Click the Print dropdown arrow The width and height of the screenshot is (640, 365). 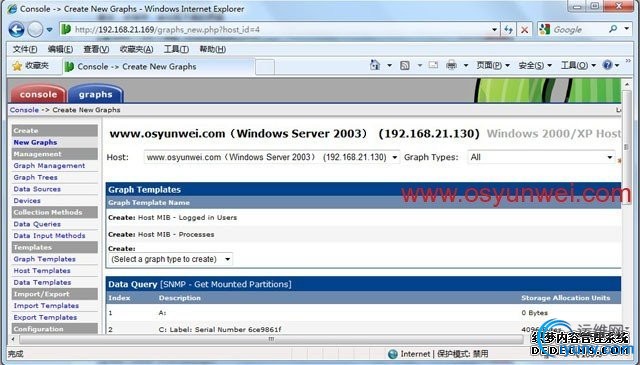[465, 65]
